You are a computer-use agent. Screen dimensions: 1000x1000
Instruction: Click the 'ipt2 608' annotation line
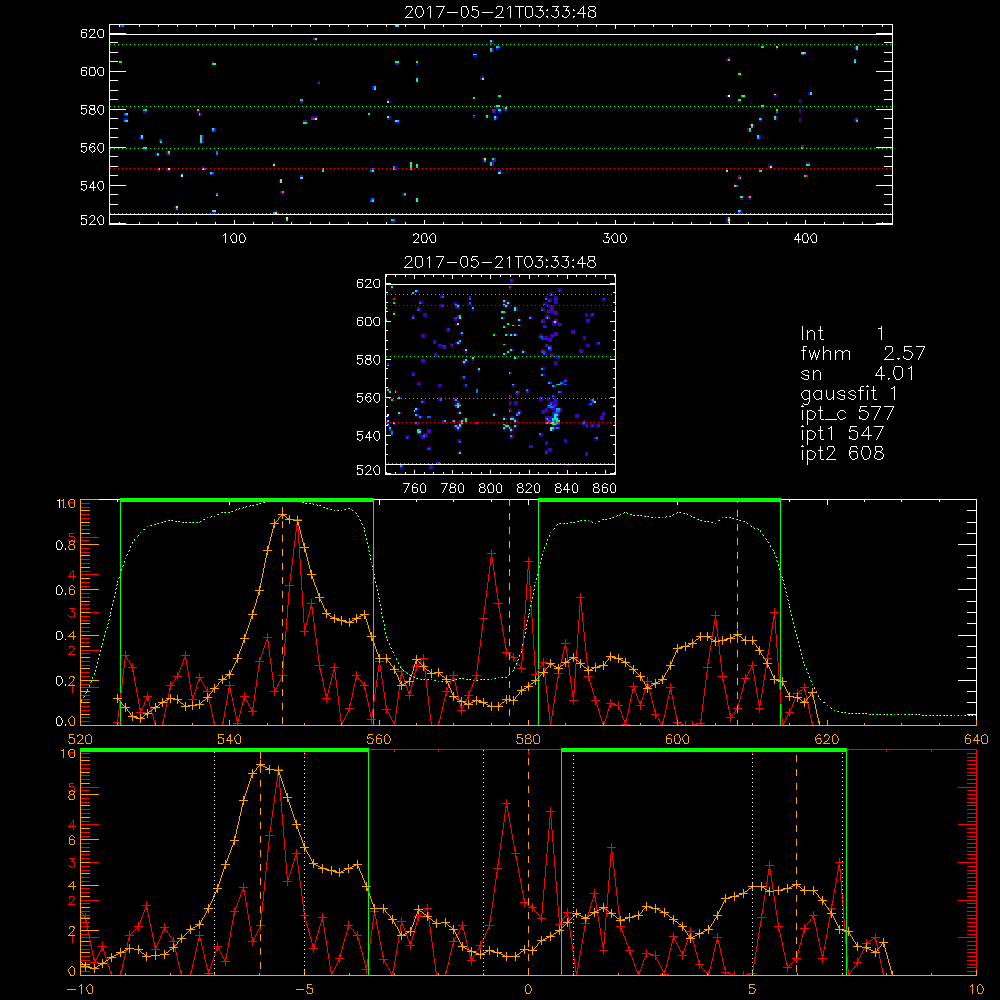click(842, 453)
